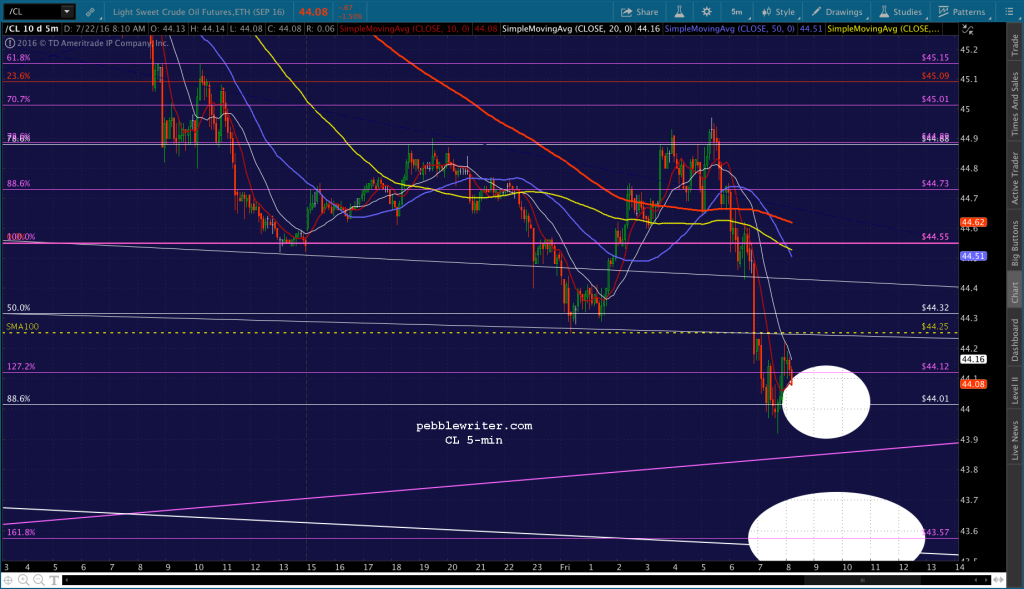Click the 23.6% Fibonacci level label
Screen dimensions: 1024x589
coord(18,76)
